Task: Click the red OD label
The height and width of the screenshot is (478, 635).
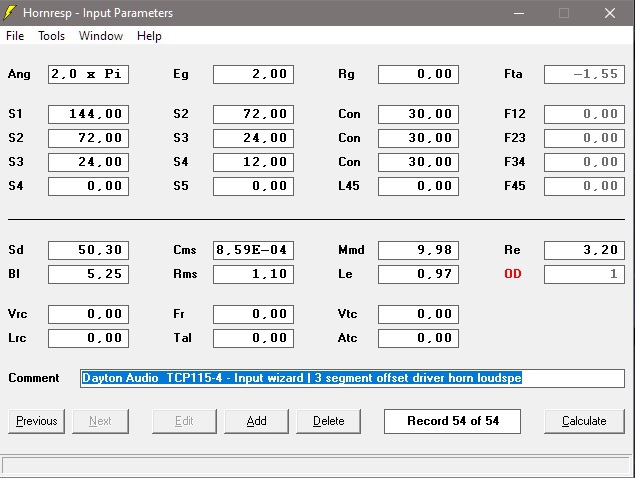Action: (x=513, y=274)
